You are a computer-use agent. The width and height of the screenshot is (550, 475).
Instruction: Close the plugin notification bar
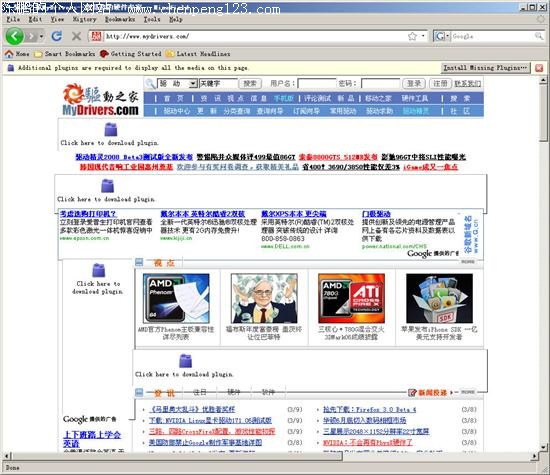(539, 68)
